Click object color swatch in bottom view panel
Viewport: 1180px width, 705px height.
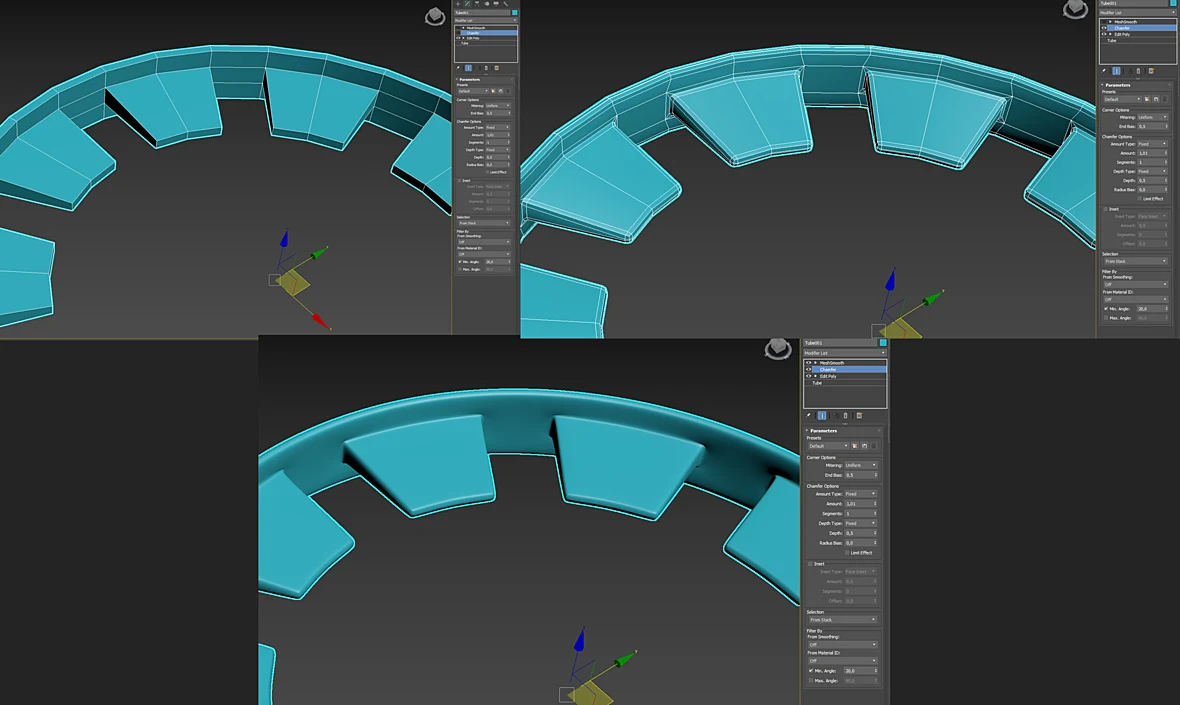[883, 342]
